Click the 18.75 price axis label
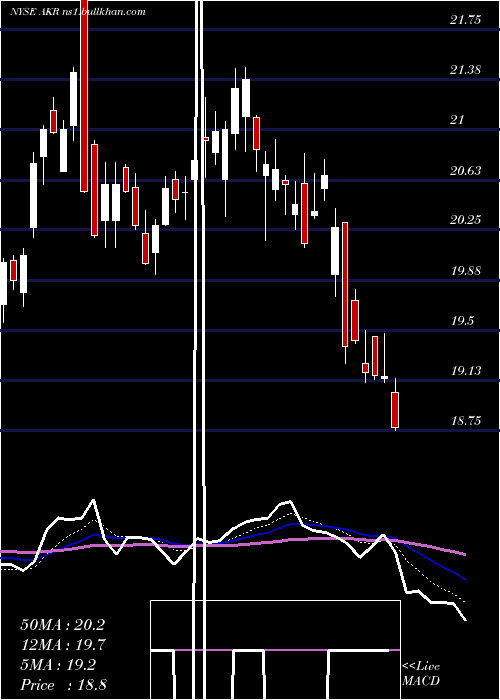The width and height of the screenshot is (500, 700). tap(466, 421)
